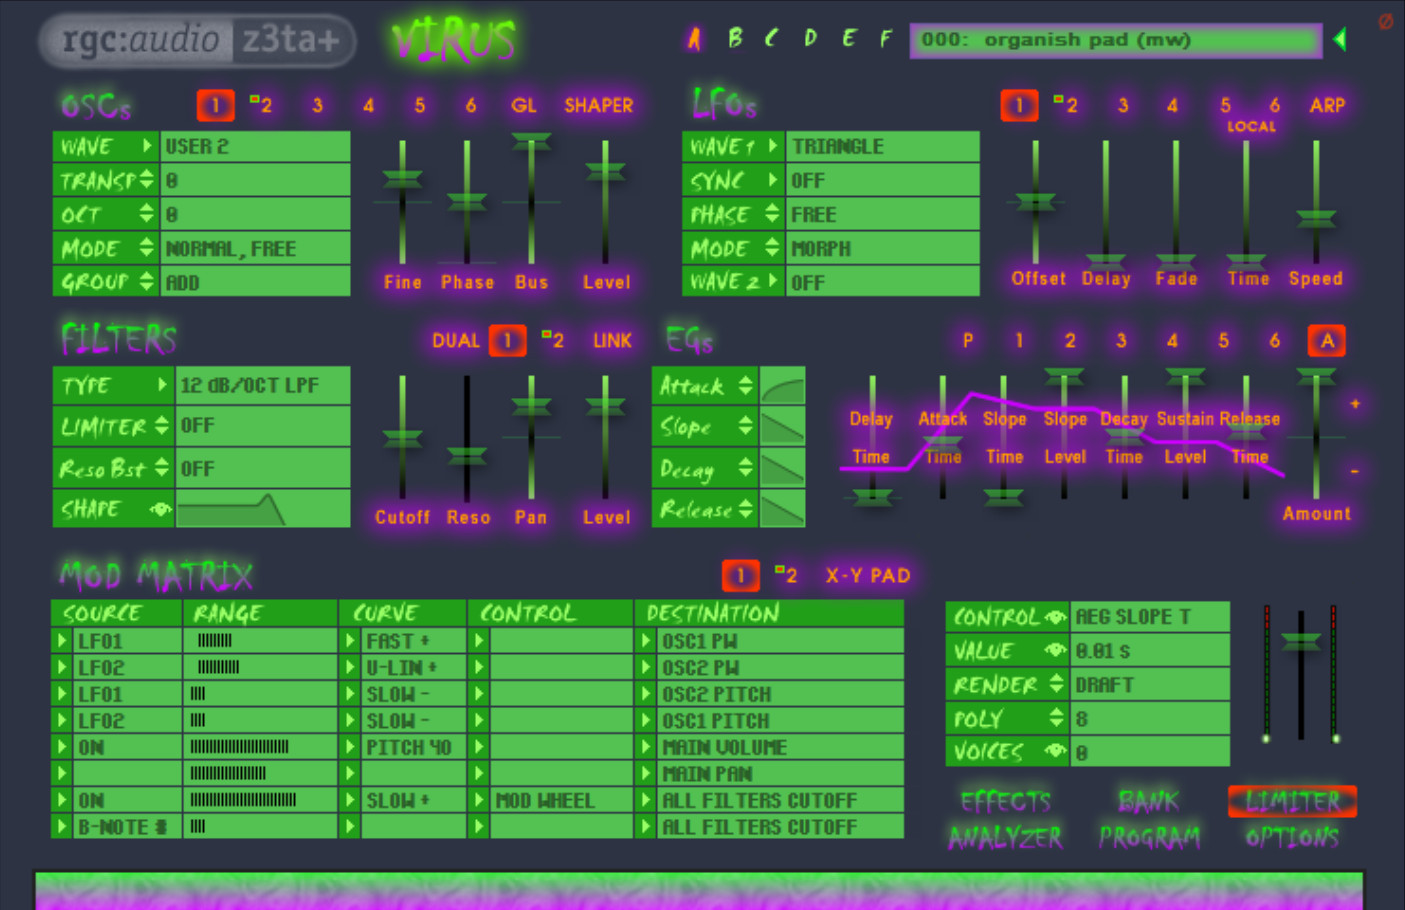Open the ARP tab in LFOs
The height and width of the screenshot is (910, 1405).
pyautogui.click(x=1327, y=105)
